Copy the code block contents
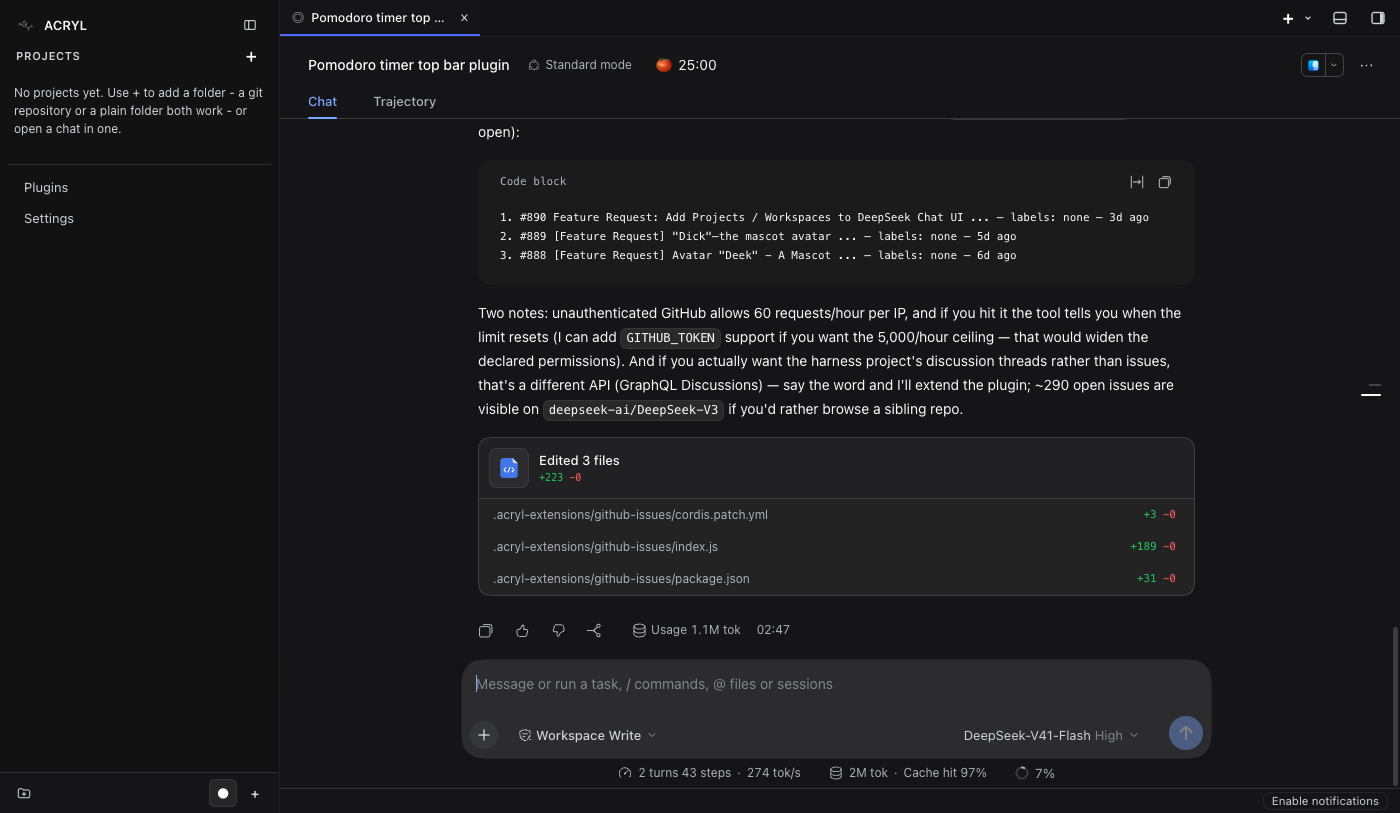 (1165, 182)
